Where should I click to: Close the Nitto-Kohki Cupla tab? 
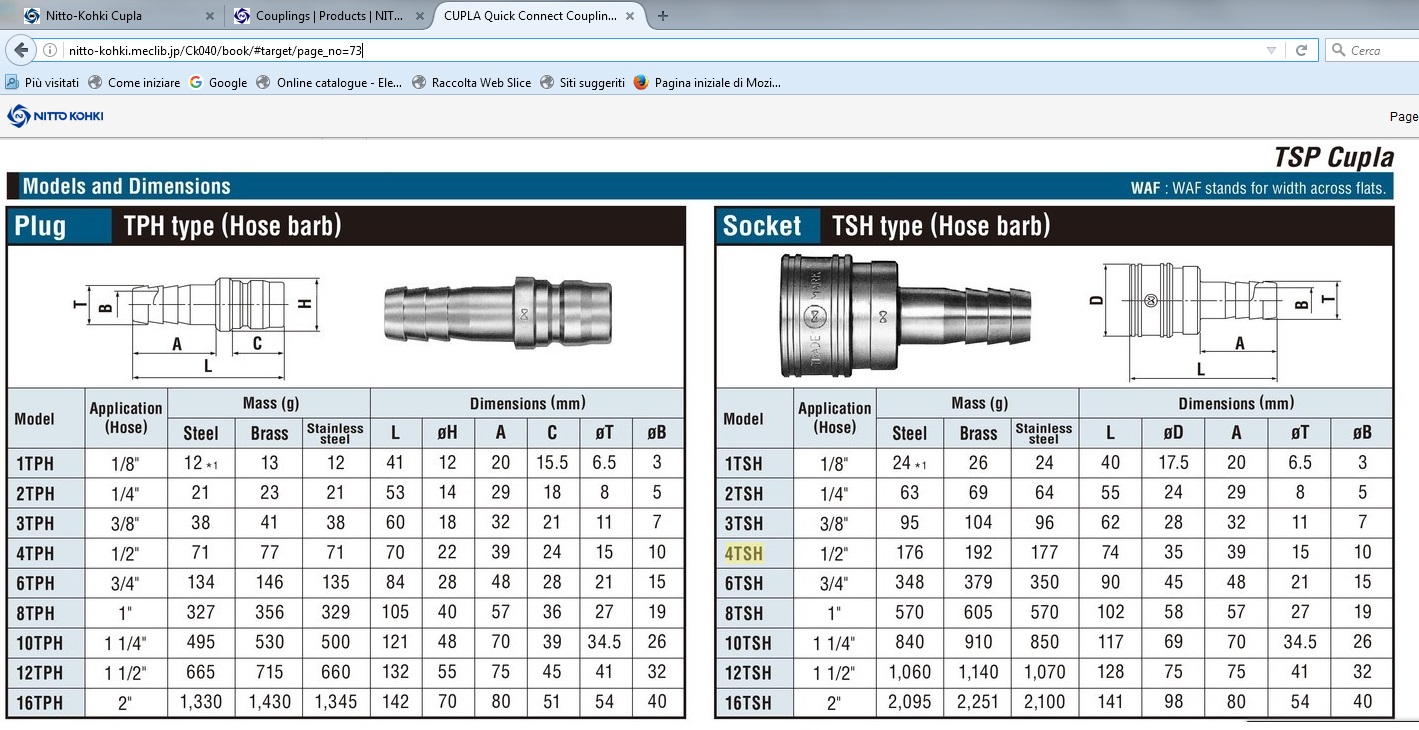coord(209,16)
